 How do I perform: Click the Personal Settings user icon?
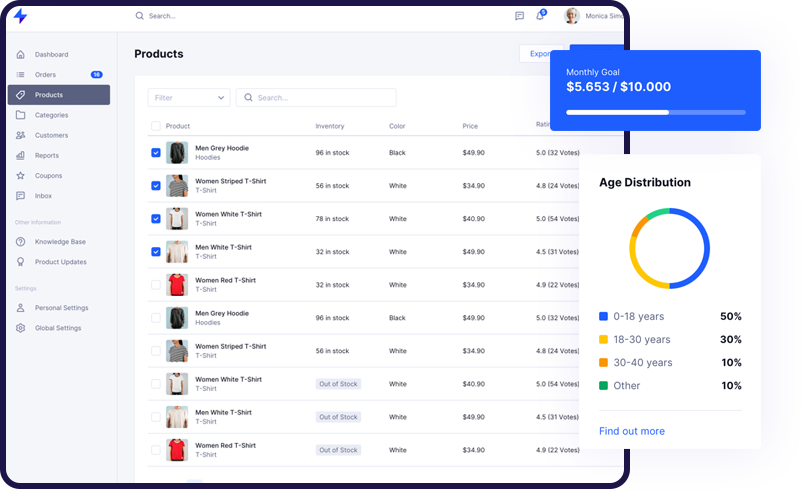[x=21, y=308]
